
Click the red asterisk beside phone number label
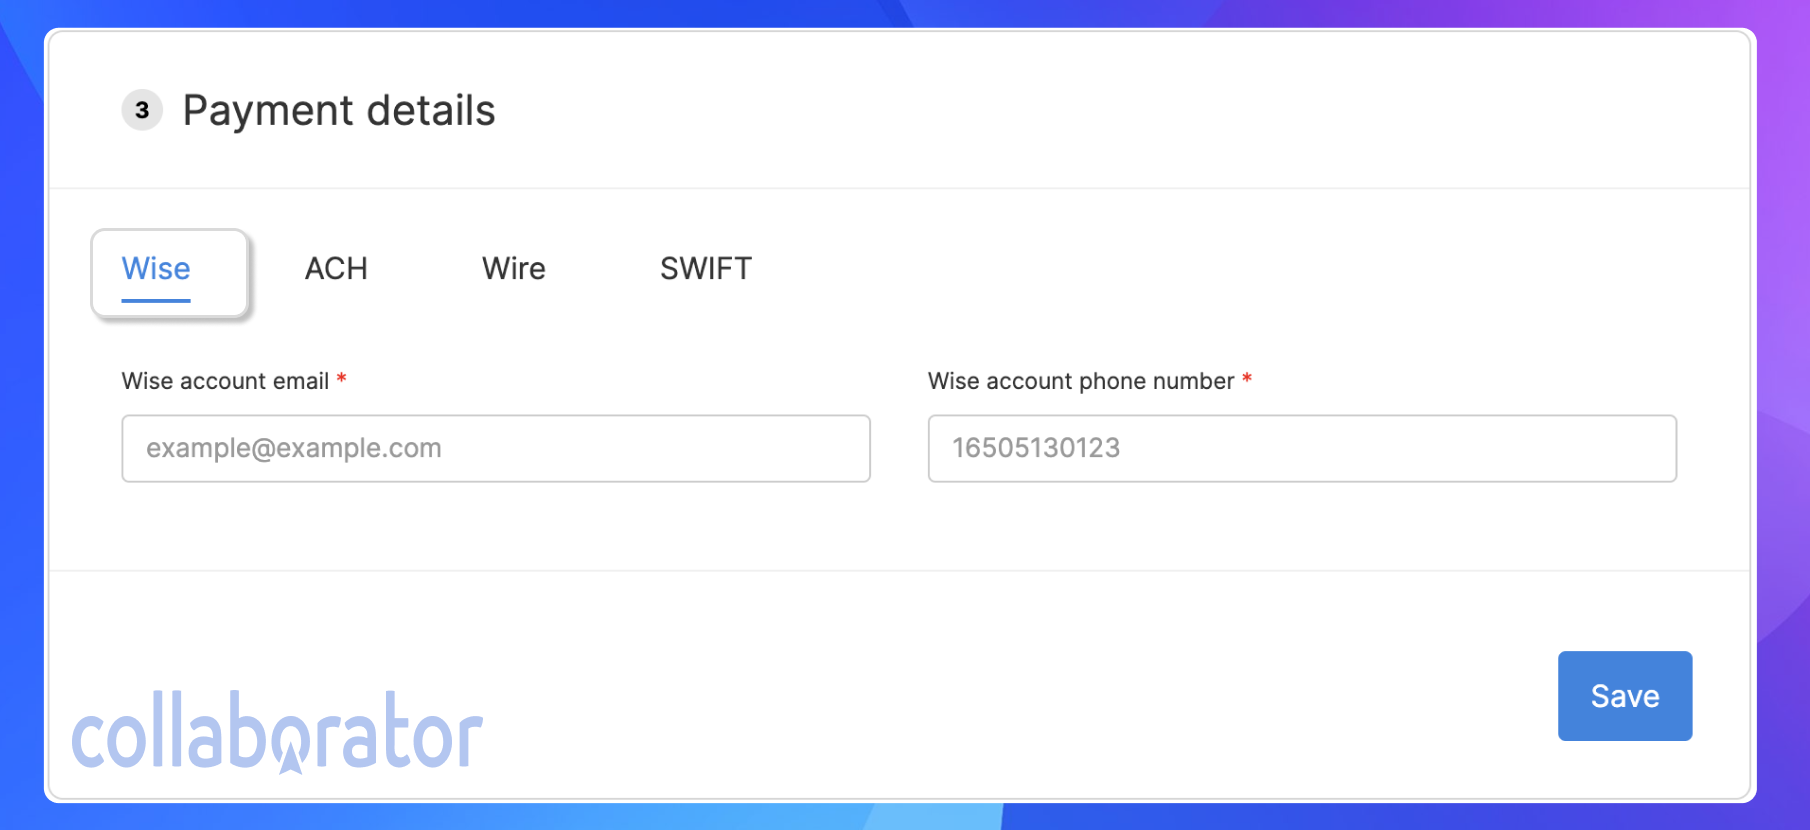[x=1247, y=379]
